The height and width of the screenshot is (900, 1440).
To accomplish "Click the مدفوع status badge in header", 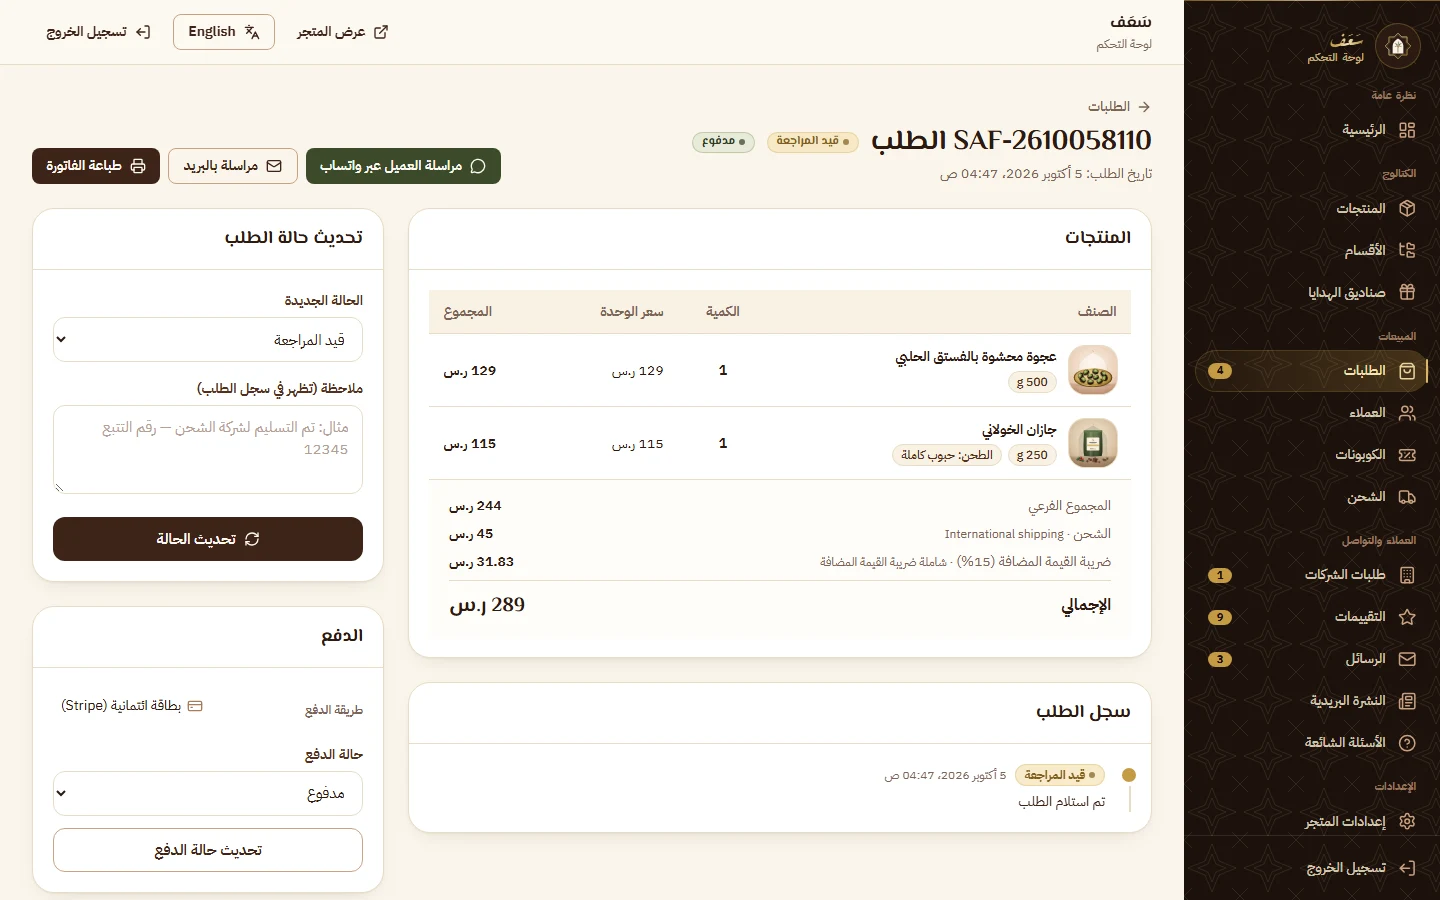I will 723,141.
